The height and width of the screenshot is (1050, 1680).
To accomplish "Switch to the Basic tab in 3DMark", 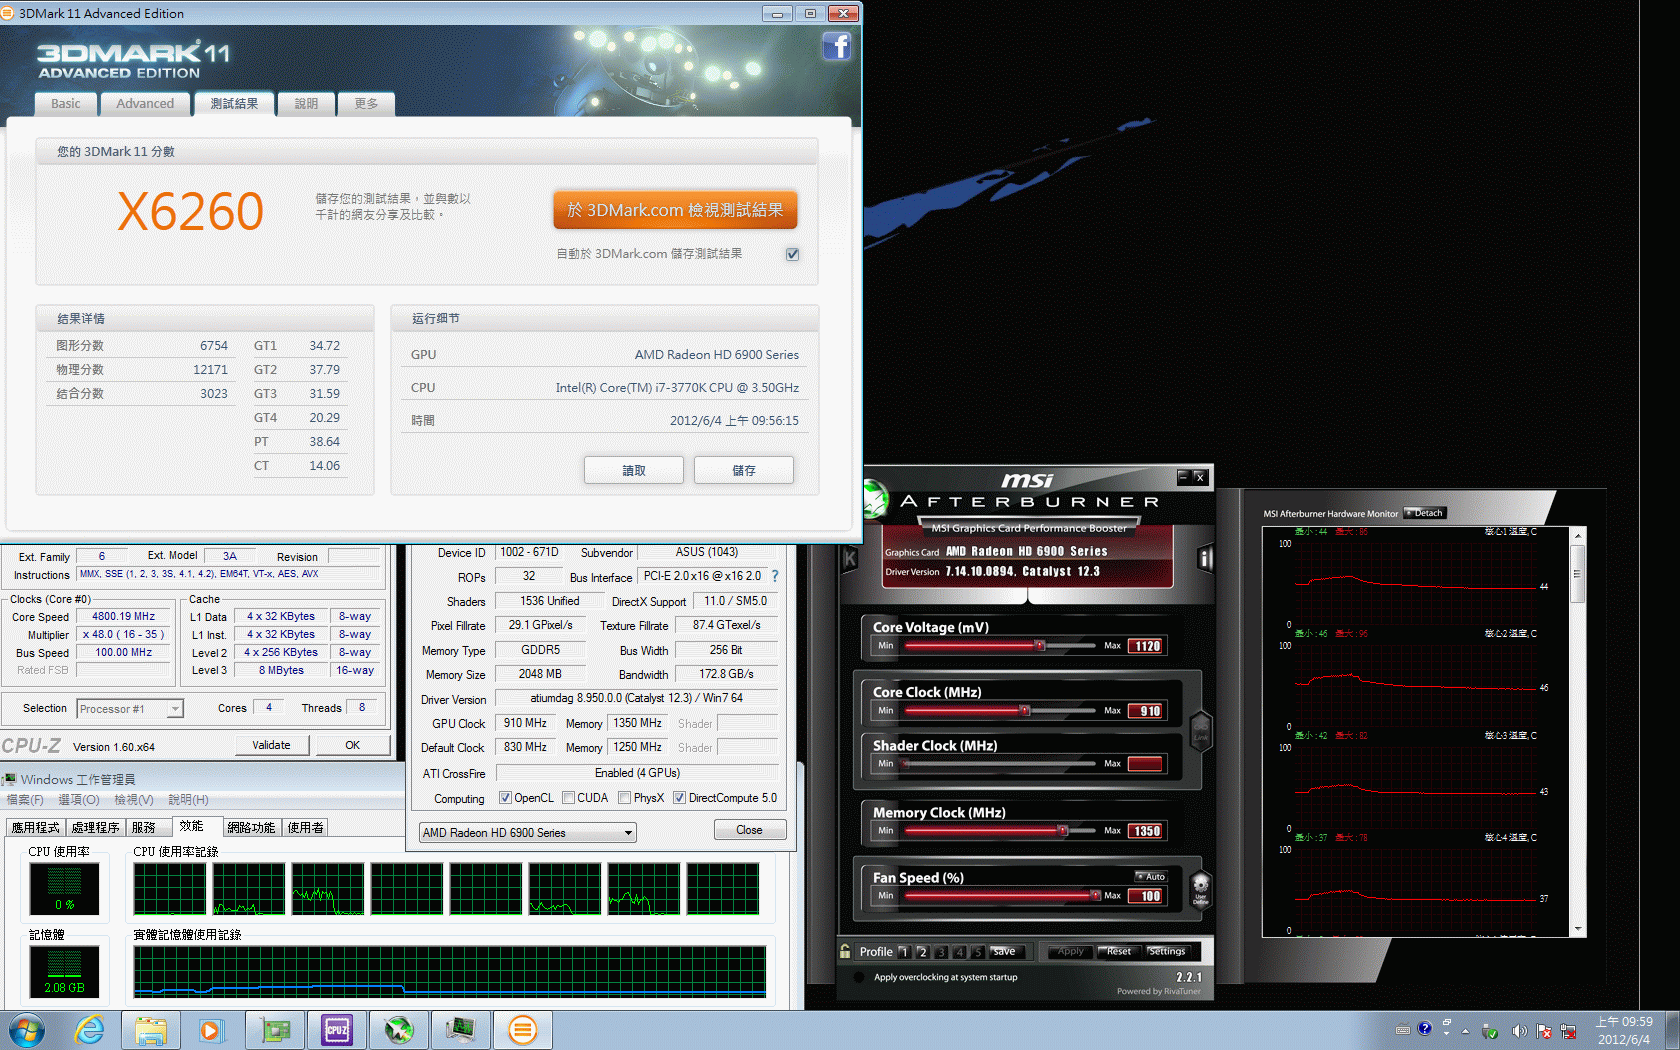I will click(66, 103).
